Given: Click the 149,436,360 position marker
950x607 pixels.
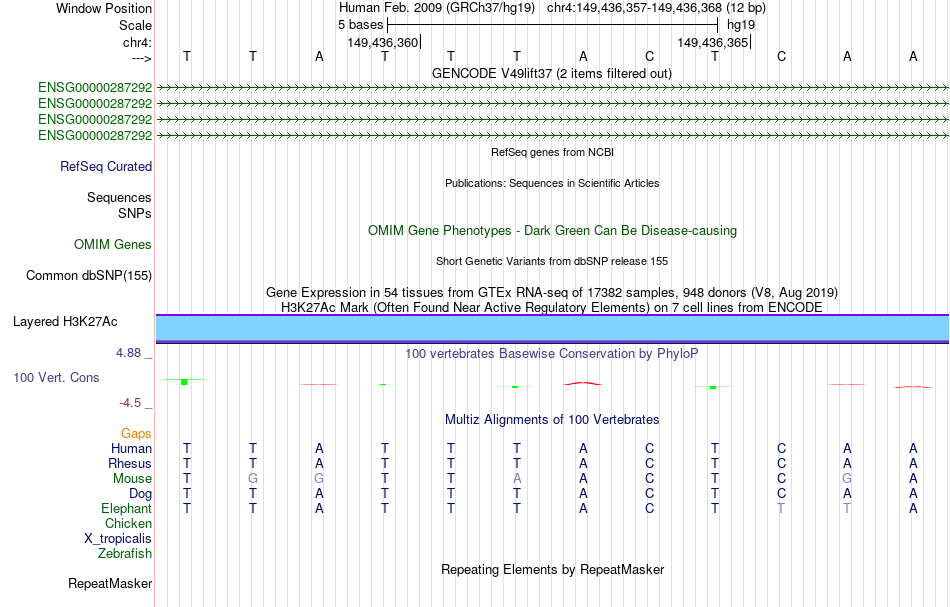Looking at the screenshot, I should click(x=383, y=42).
